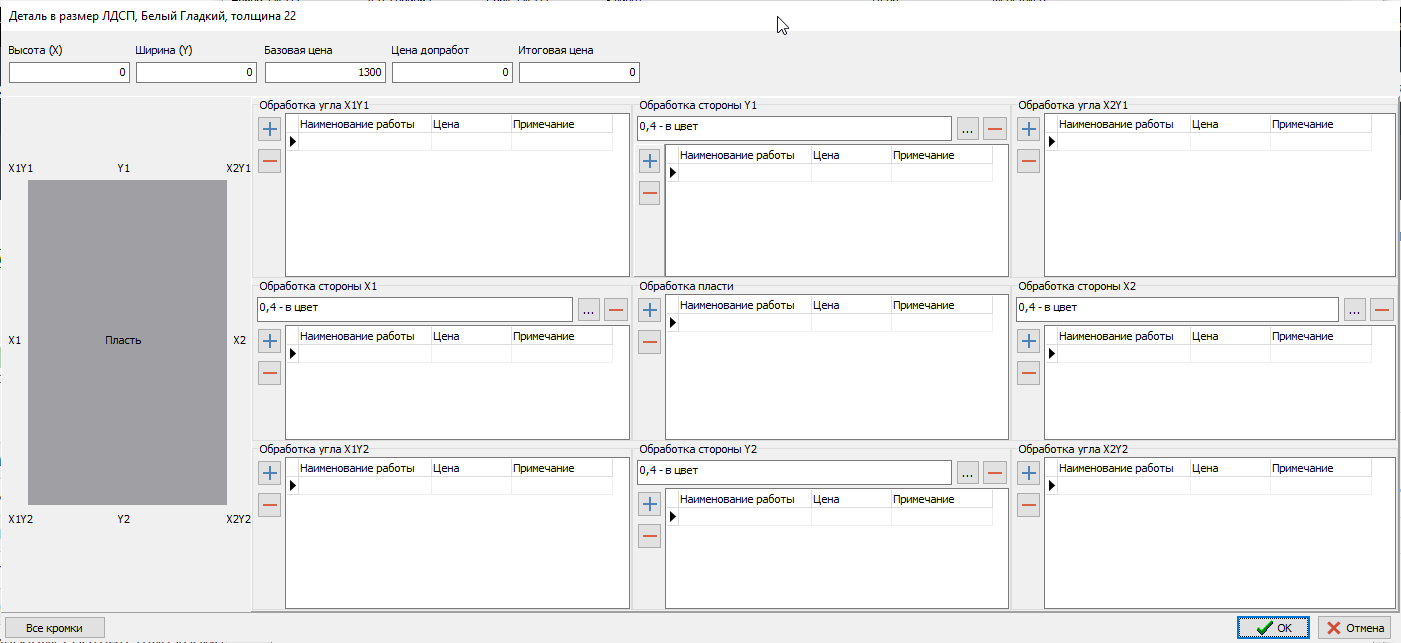Screen dimensions: 1401x643
Task: Open the edge picker for side X2
Action: click(x=1354, y=309)
